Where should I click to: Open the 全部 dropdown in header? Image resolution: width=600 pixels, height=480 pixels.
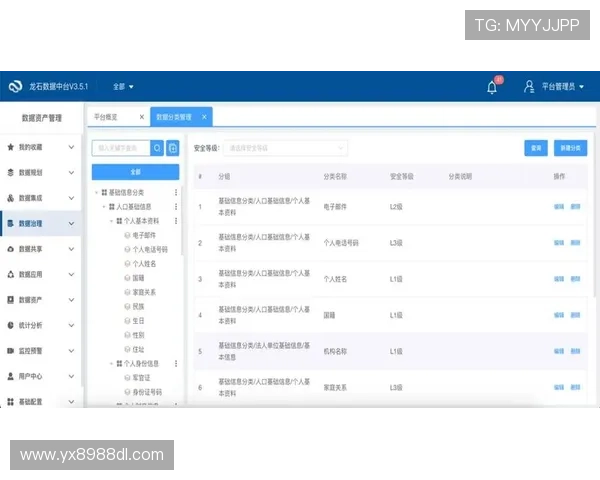(x=123, y=87)
